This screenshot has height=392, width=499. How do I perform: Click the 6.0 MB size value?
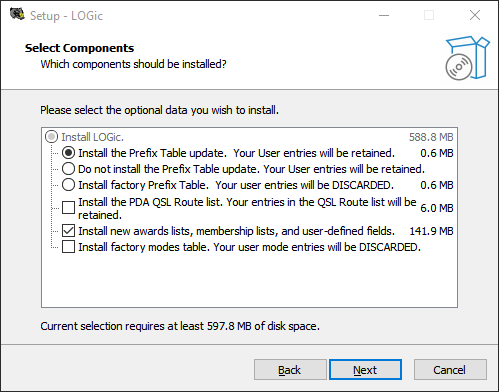437,208
